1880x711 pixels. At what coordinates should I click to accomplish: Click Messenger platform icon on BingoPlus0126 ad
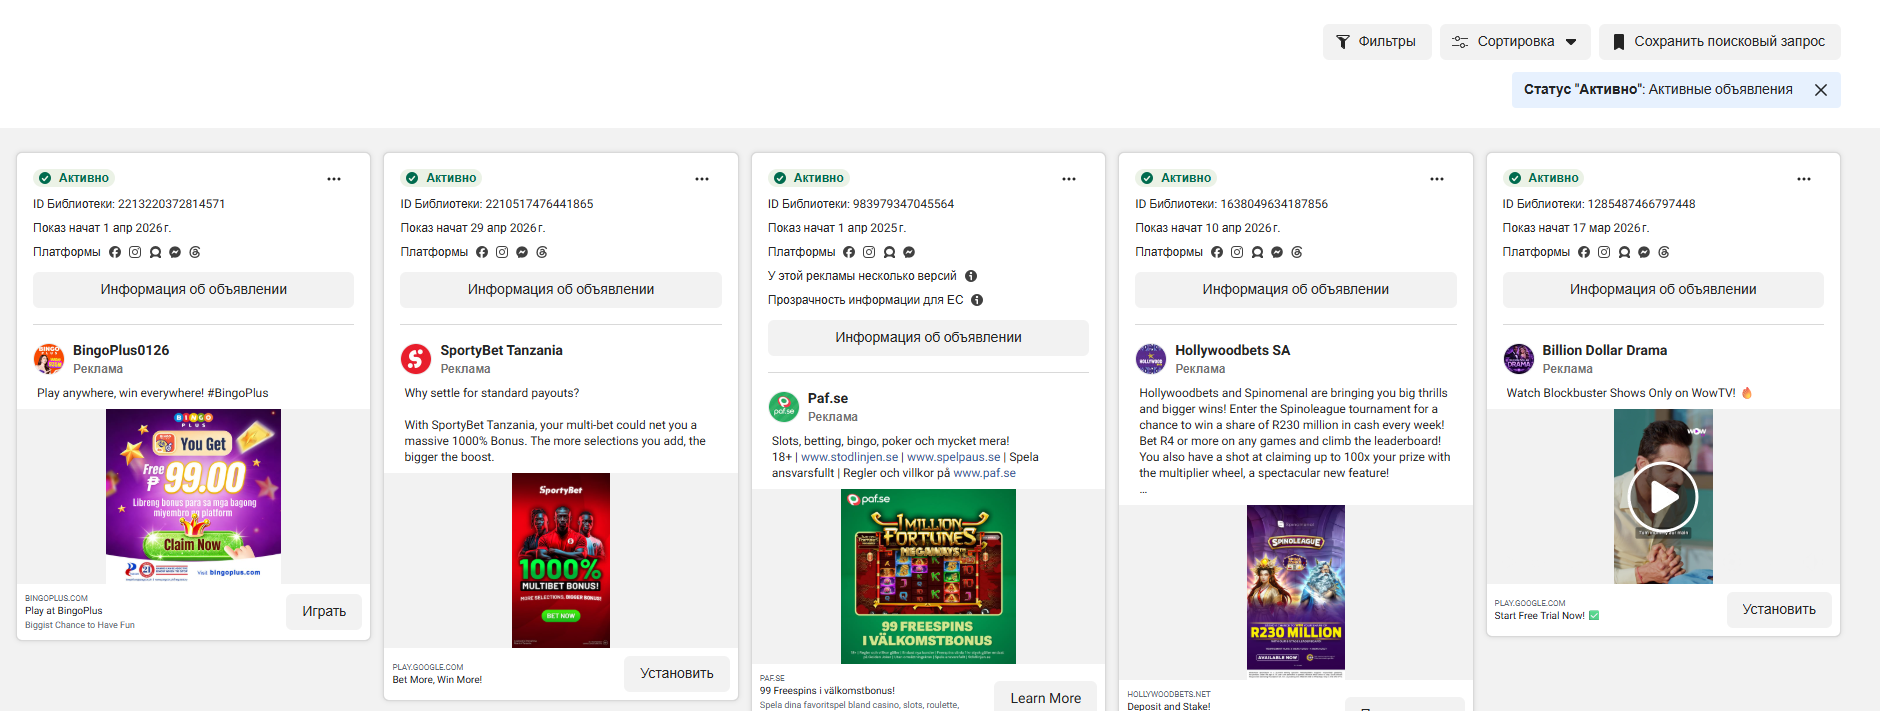point(175,252)
